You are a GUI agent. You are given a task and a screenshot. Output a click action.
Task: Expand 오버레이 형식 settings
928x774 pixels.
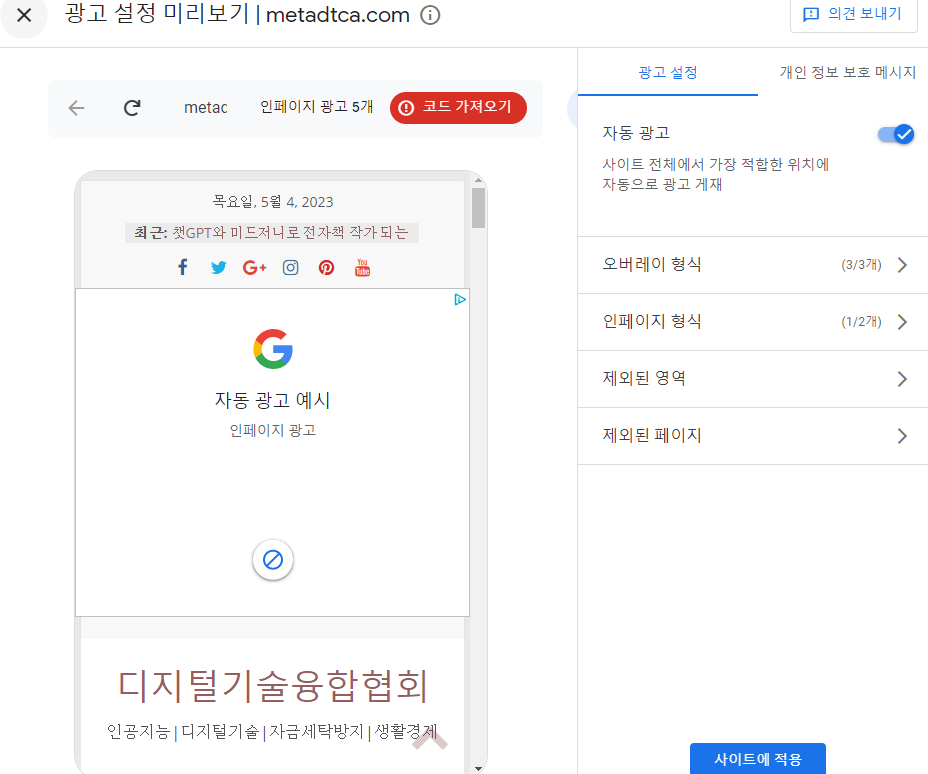753,265
